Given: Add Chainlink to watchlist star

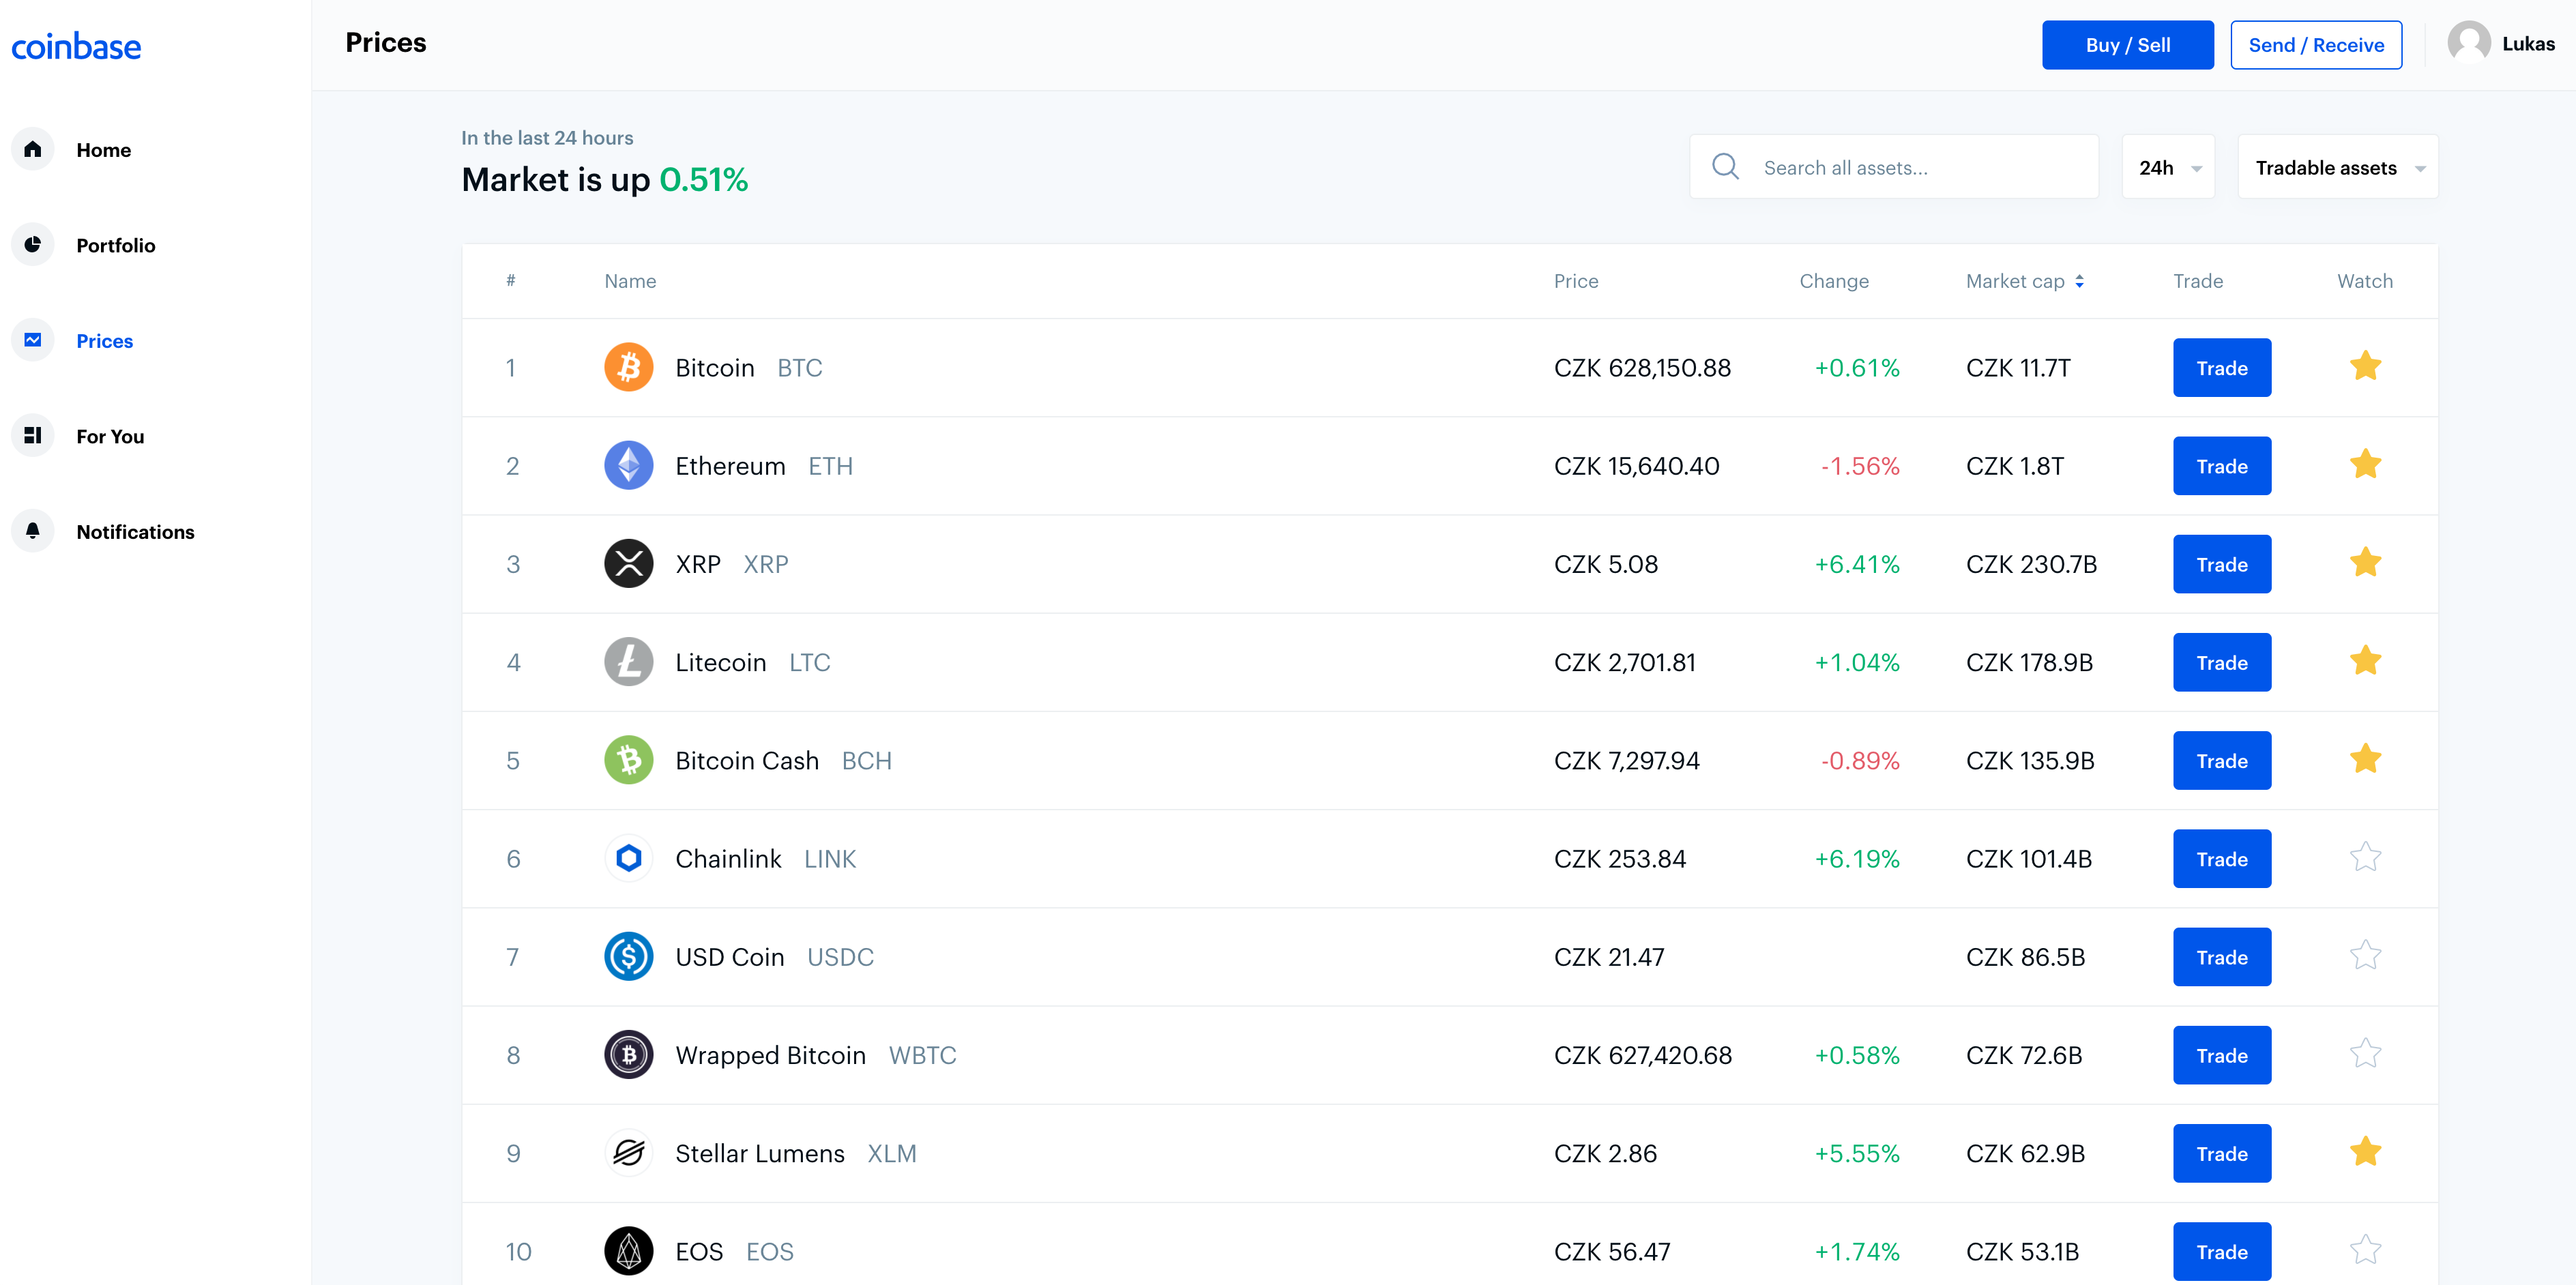Looking at the screenshot, I should click(x=2364, y=858).
